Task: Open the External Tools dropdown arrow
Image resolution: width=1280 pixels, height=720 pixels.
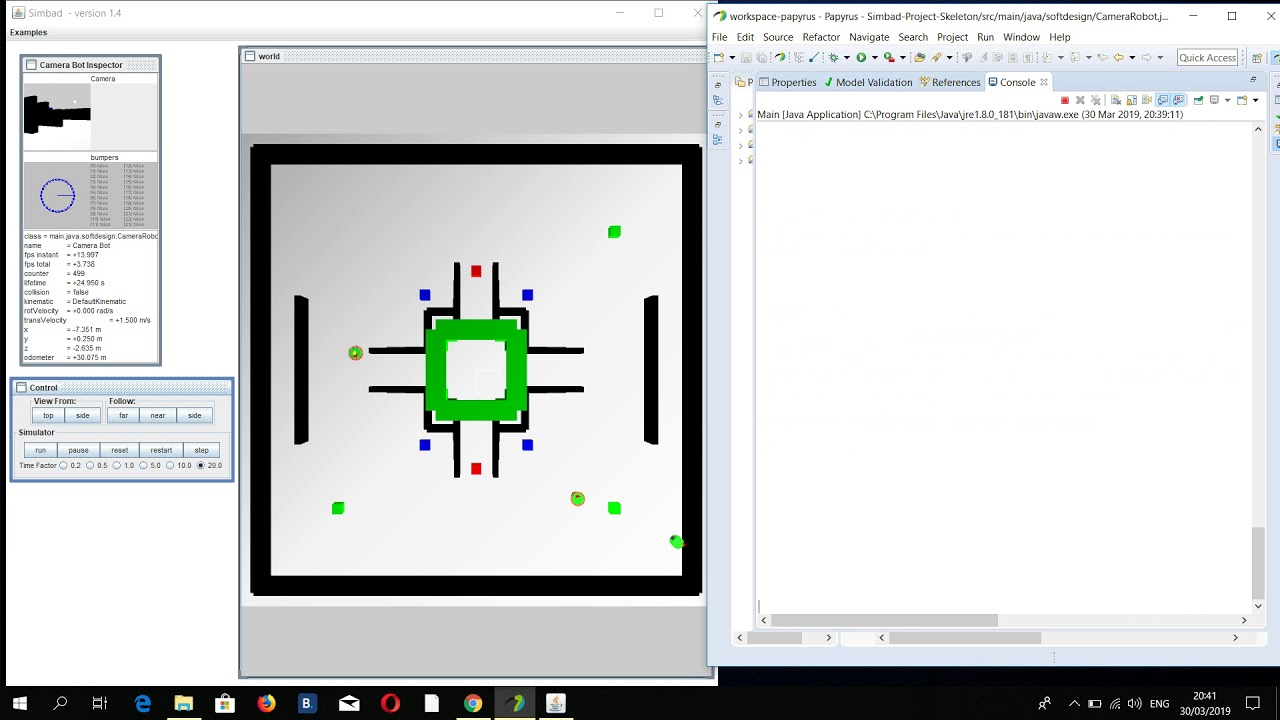Action: pos(903,58)
